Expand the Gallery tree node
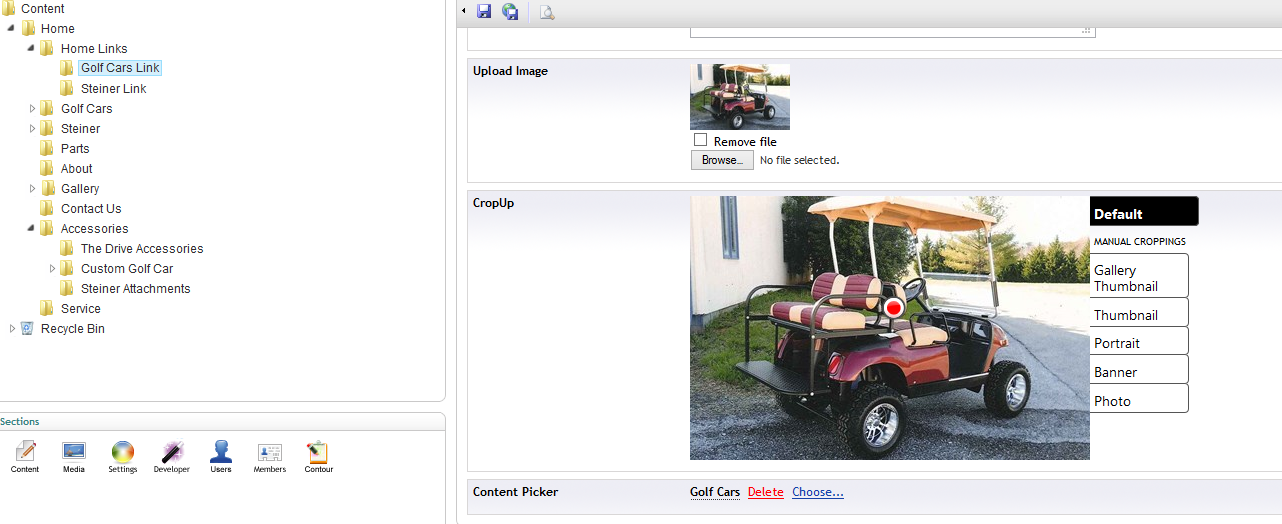This screenshot has width=1282, height=524. tap(32, 188)
